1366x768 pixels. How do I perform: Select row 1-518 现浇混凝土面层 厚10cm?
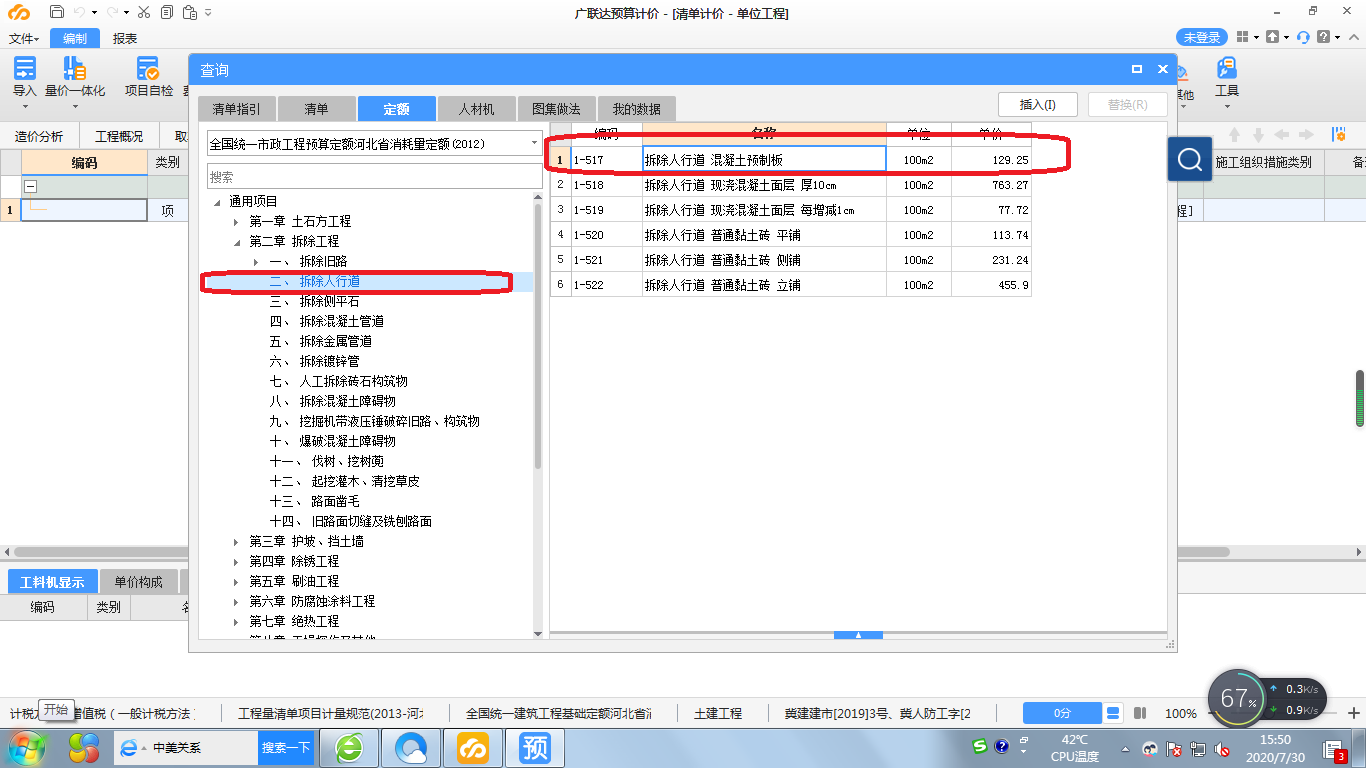790,185
